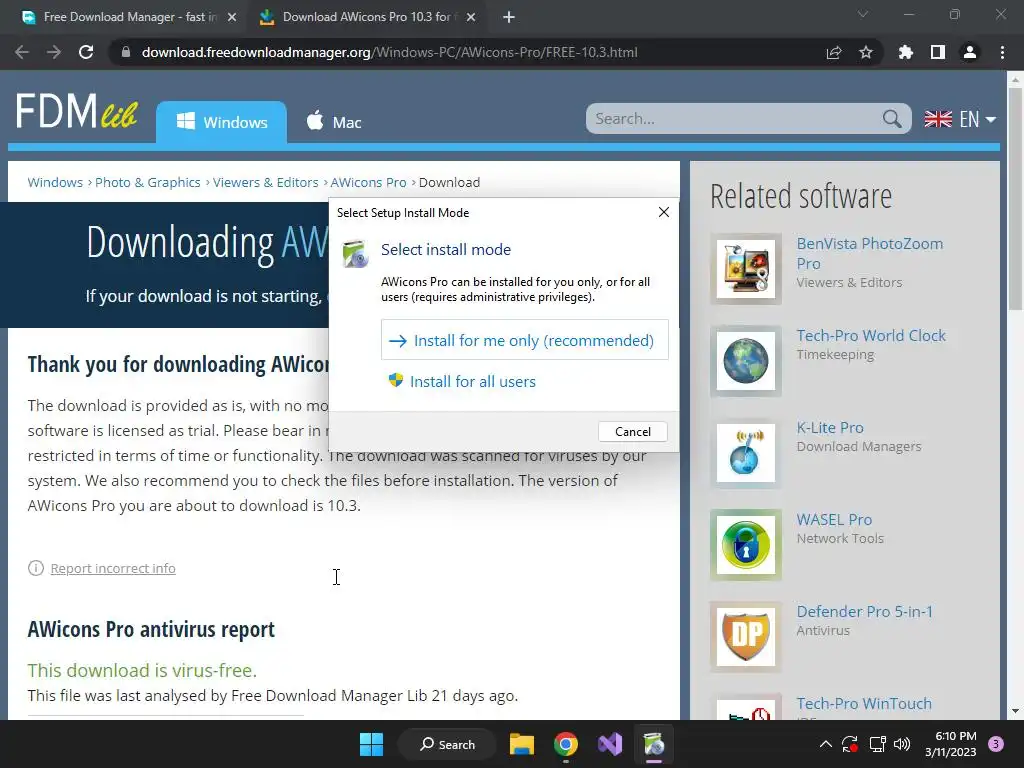
Task: Click the Tech-Pro World Clock globe thumbnail
Action: tap(746, 361)
